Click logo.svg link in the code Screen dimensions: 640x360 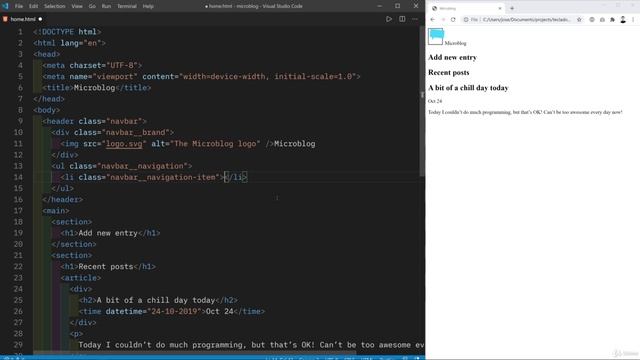click(x=124, y=144)
